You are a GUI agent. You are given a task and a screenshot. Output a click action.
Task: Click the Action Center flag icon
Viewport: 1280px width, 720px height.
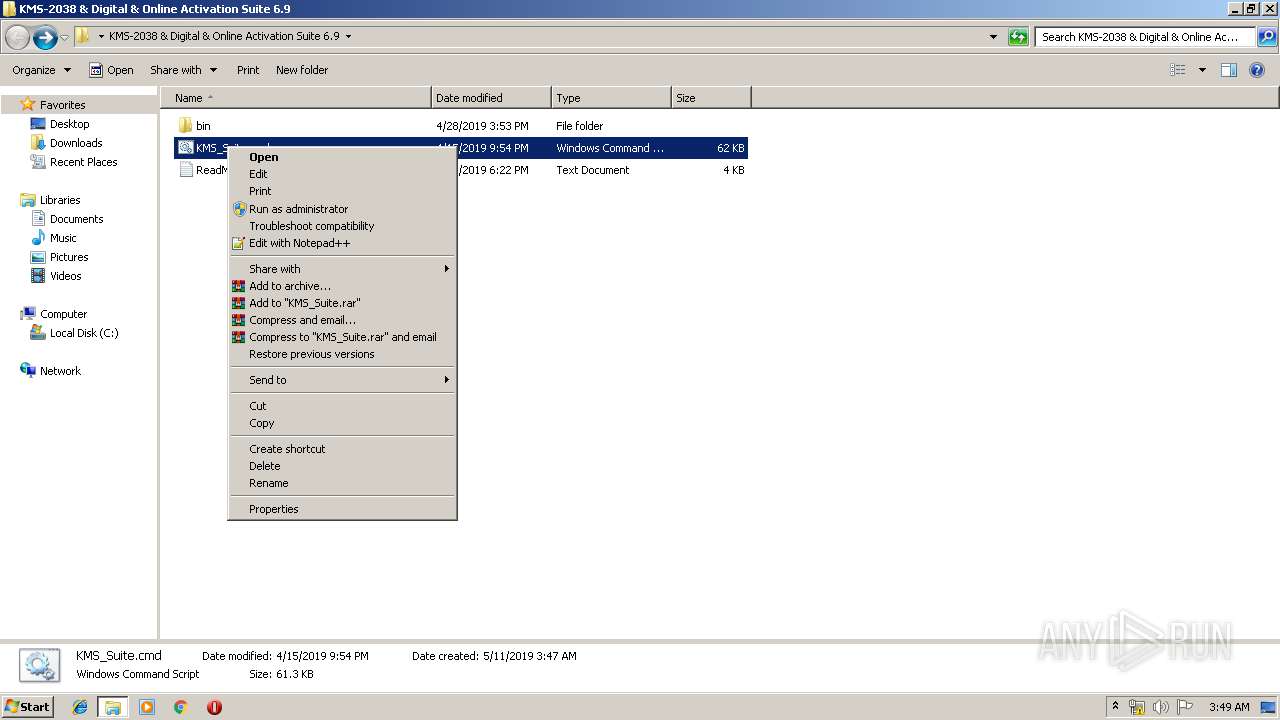1185,707
